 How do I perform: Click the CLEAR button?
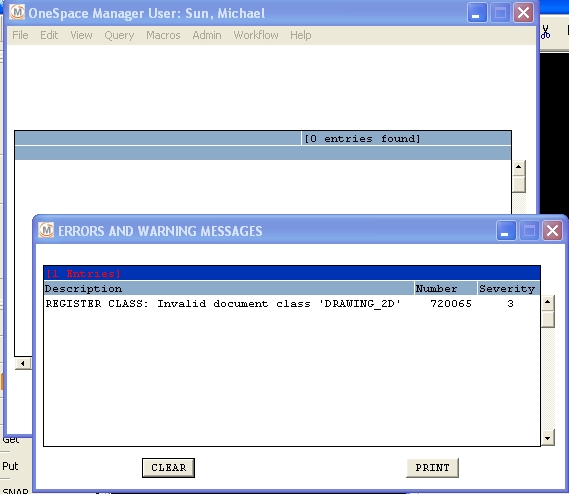coord(168,468)
